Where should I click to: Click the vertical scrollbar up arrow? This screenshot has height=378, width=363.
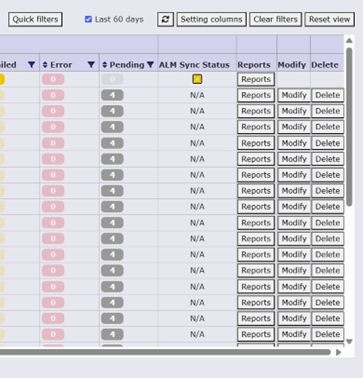tap(349, 41)
